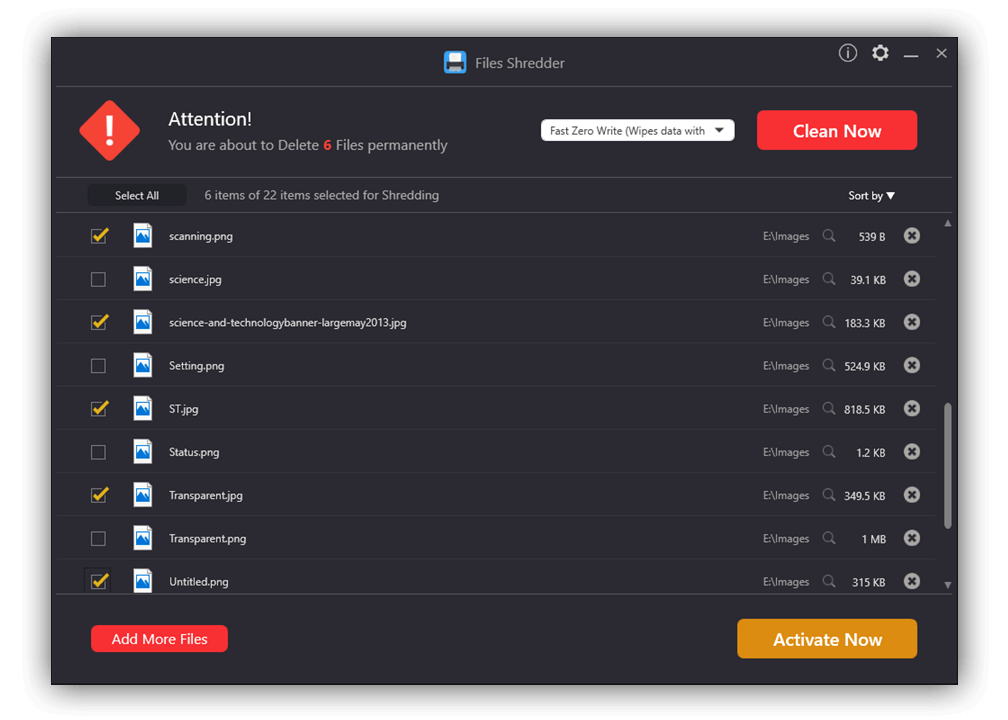Click magnifier icon for science-and-technologybanner-largemay2013.jpg
Screen dimensions: 1008x720
coord(829,322)
